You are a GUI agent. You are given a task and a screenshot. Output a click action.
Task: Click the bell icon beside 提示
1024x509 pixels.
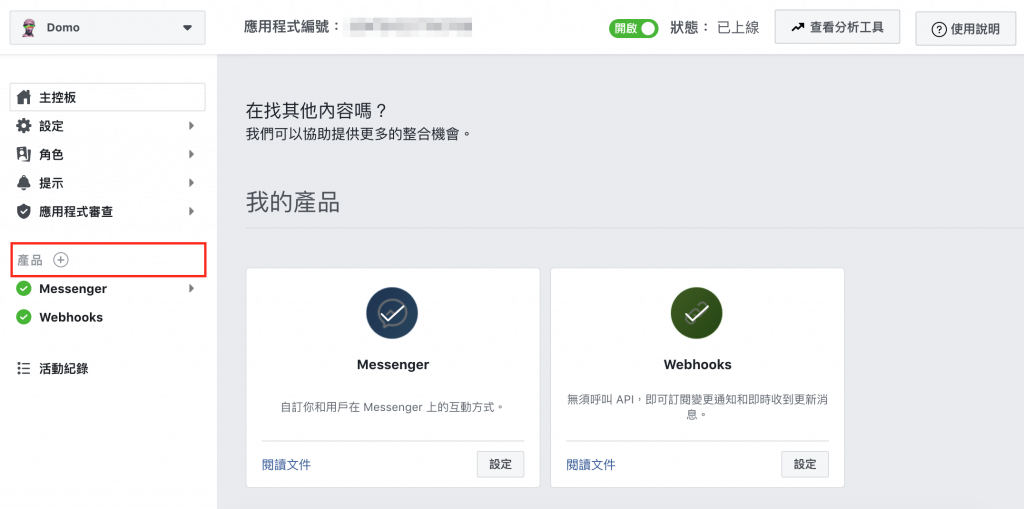coord(24,183)
